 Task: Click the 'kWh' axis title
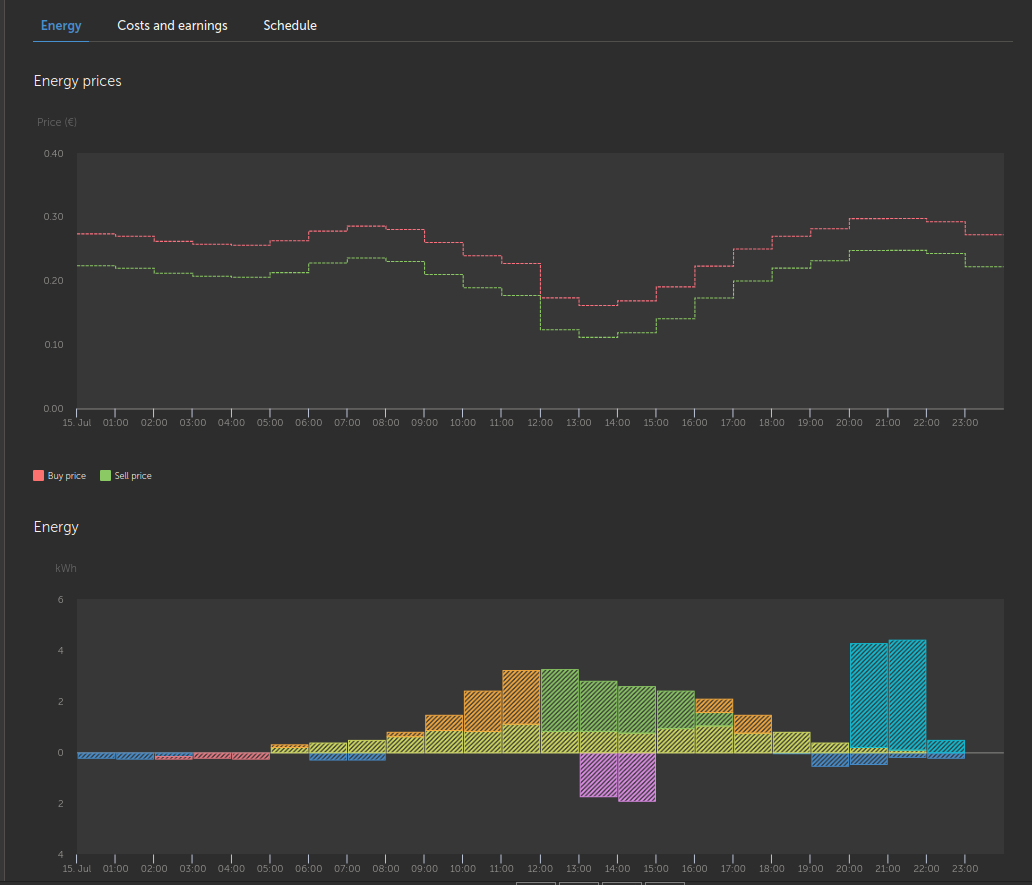tap(66, 569)
